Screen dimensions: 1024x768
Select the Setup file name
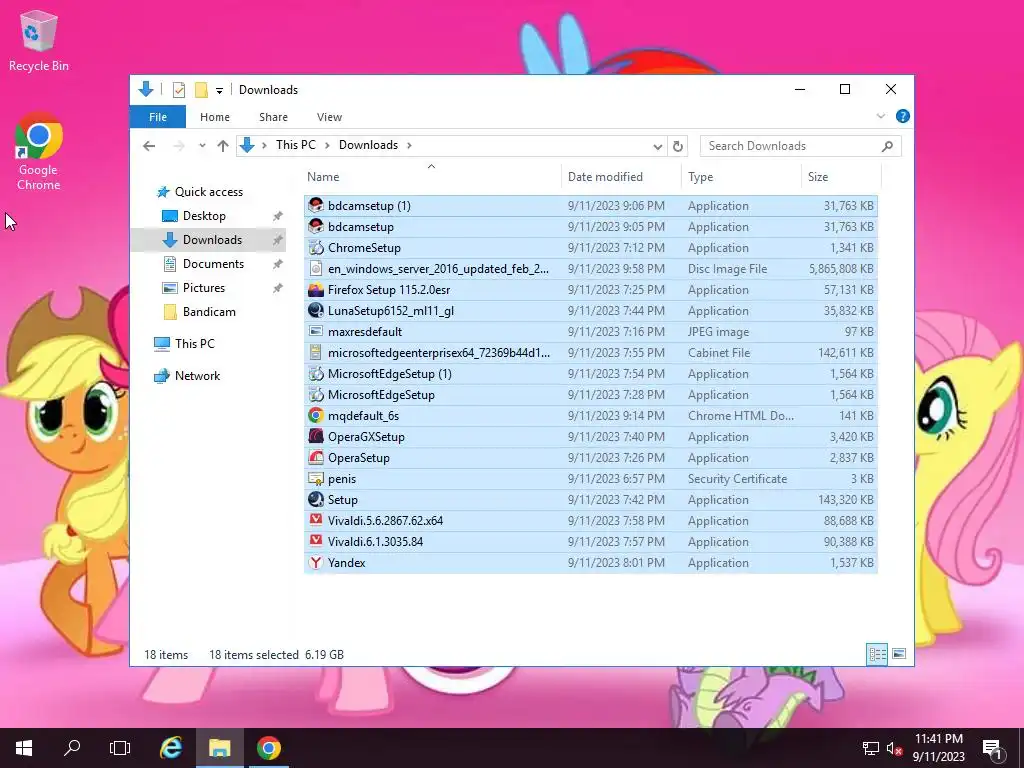[343, 500]
